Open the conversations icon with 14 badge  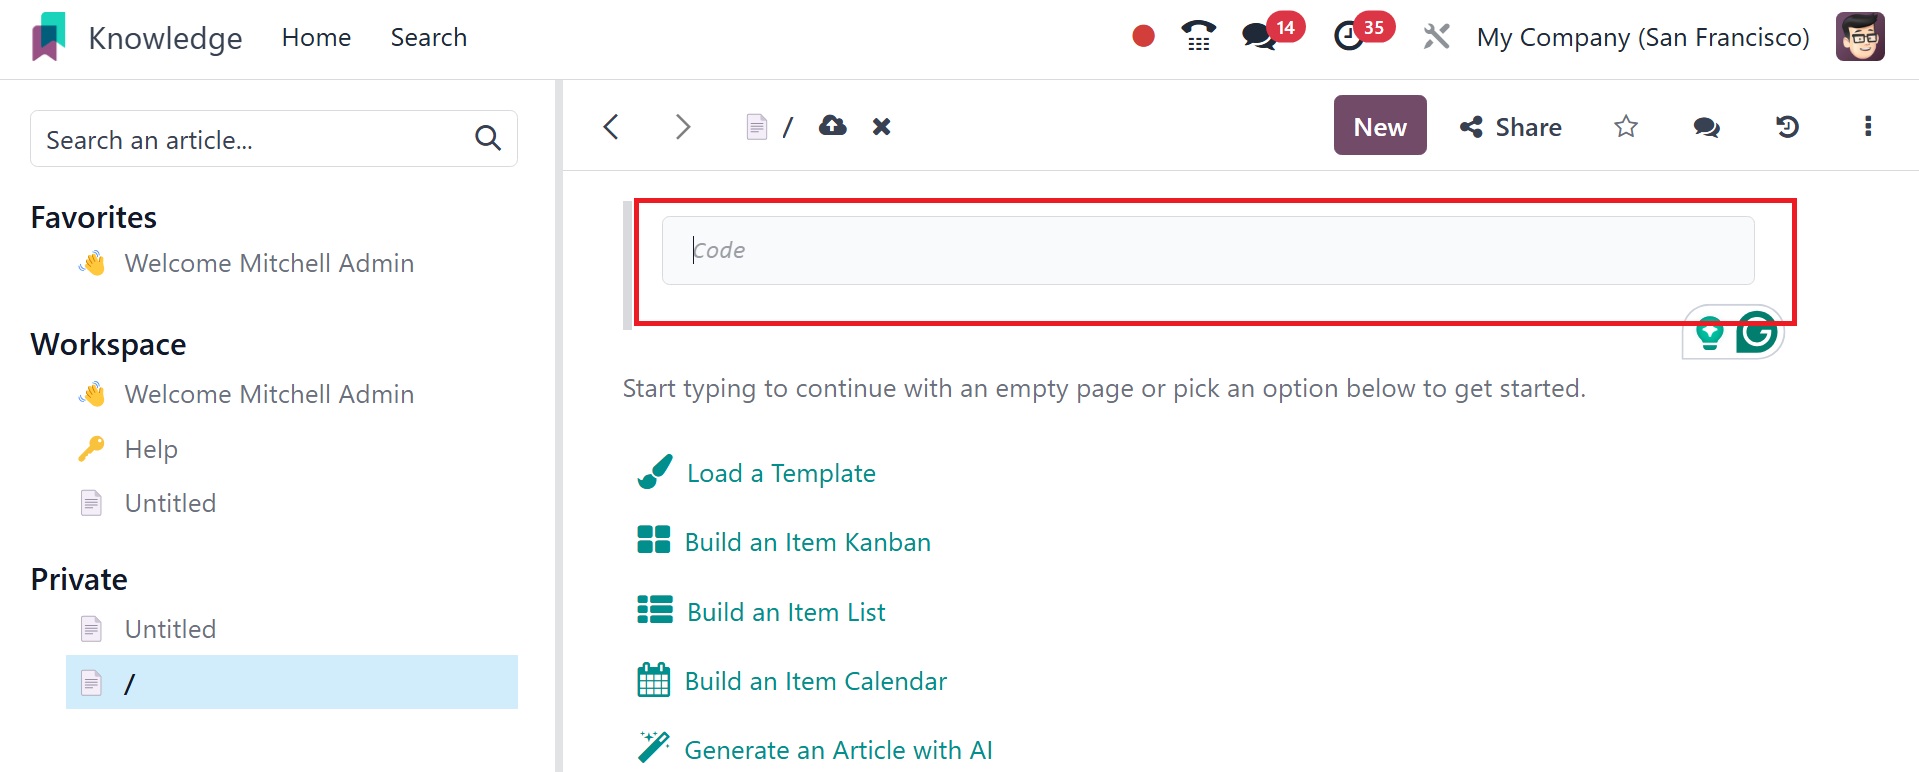point(1259,37)
